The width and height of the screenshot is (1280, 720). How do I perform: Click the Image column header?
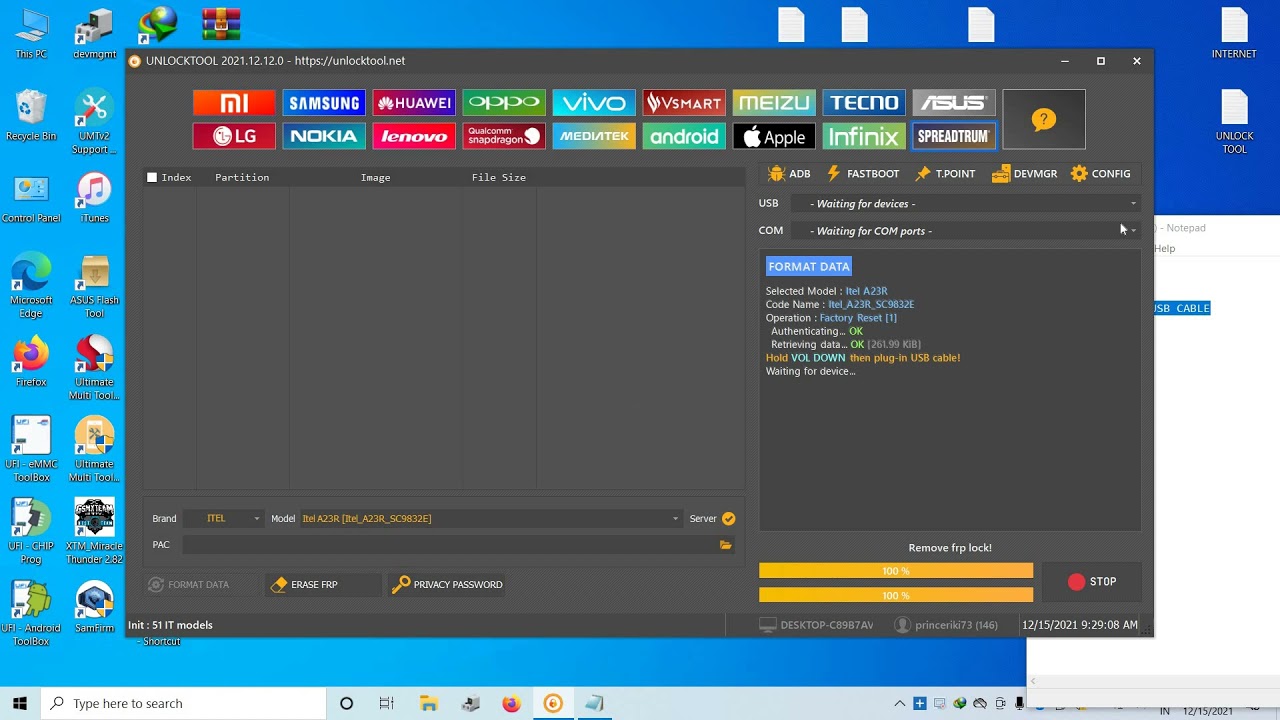click(x=375, y=177)
